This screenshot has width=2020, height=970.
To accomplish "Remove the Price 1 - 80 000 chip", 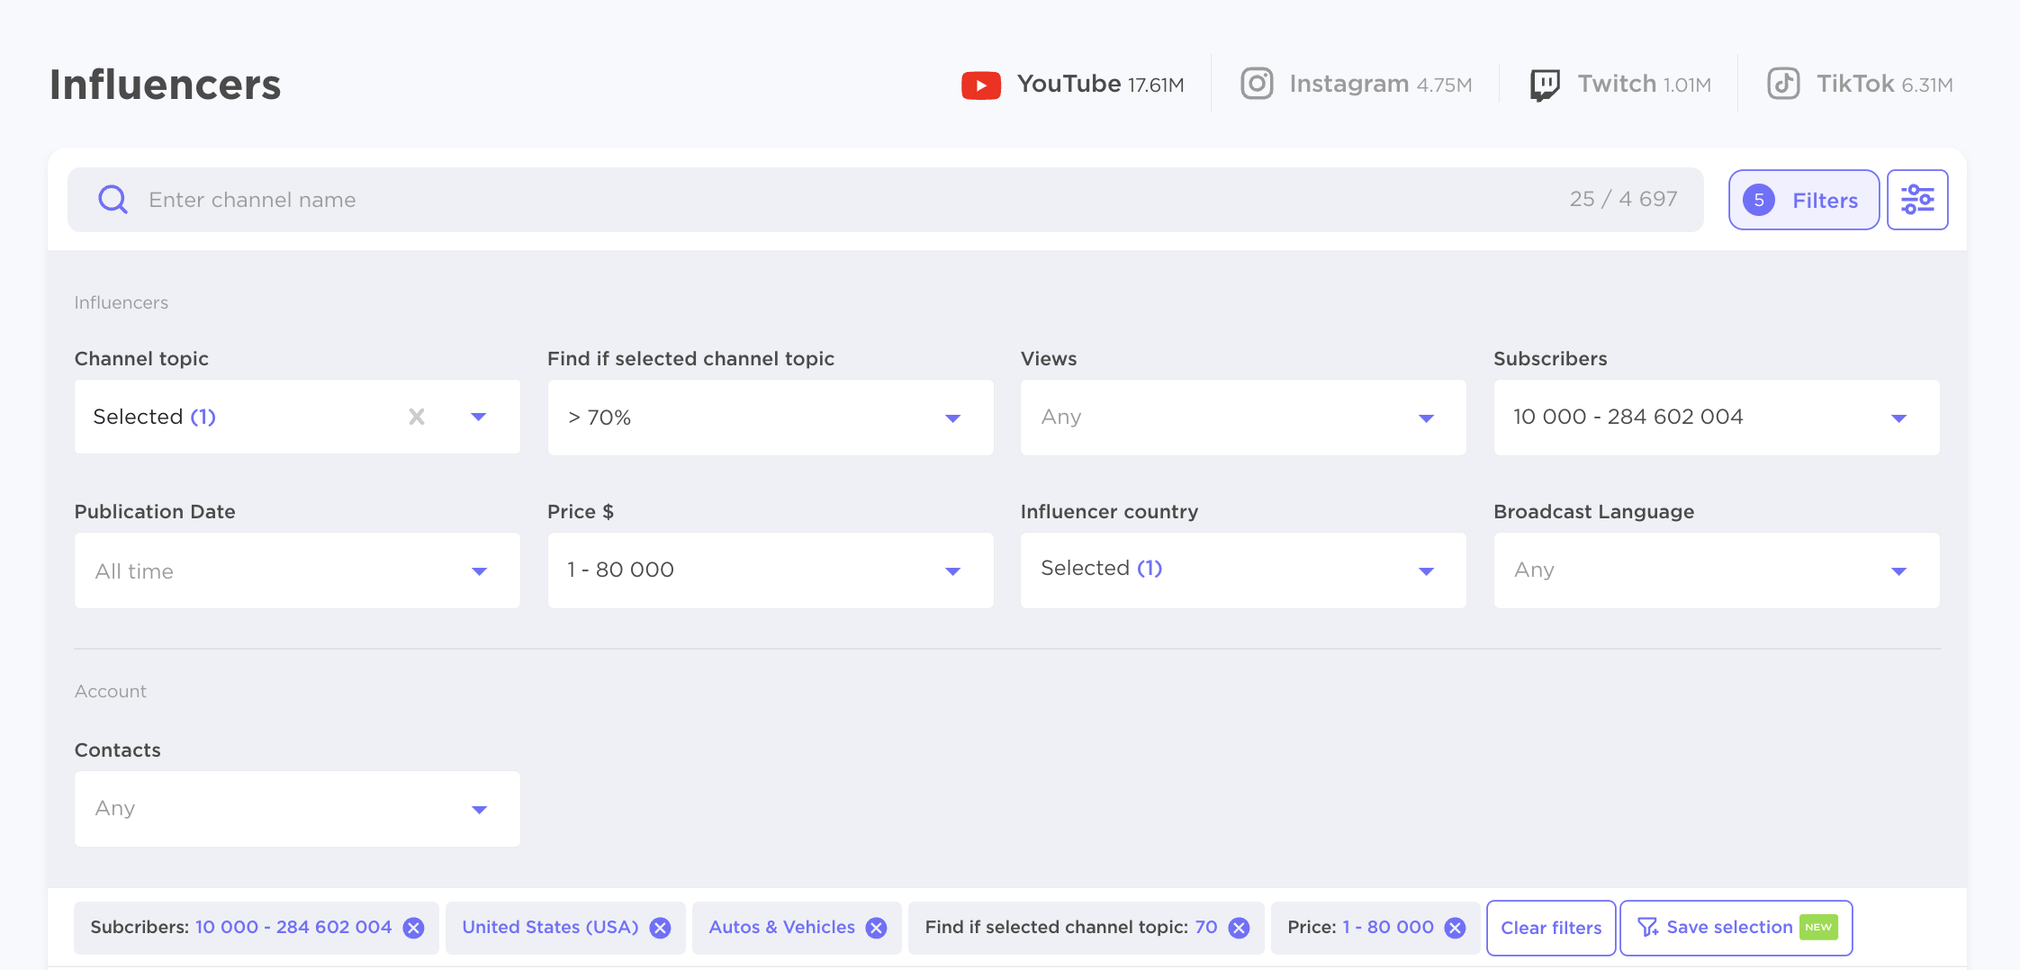I will coord(1455,928).
